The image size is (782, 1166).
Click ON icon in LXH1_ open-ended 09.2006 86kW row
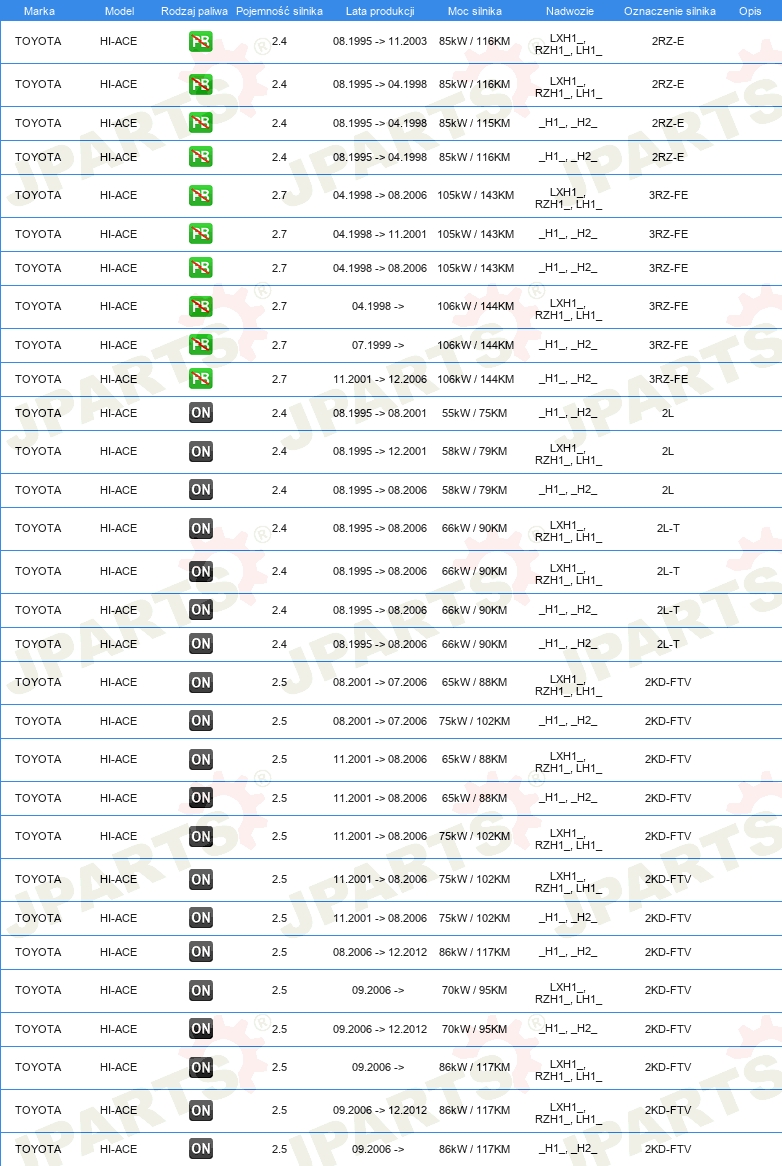tap(201, 1067)
